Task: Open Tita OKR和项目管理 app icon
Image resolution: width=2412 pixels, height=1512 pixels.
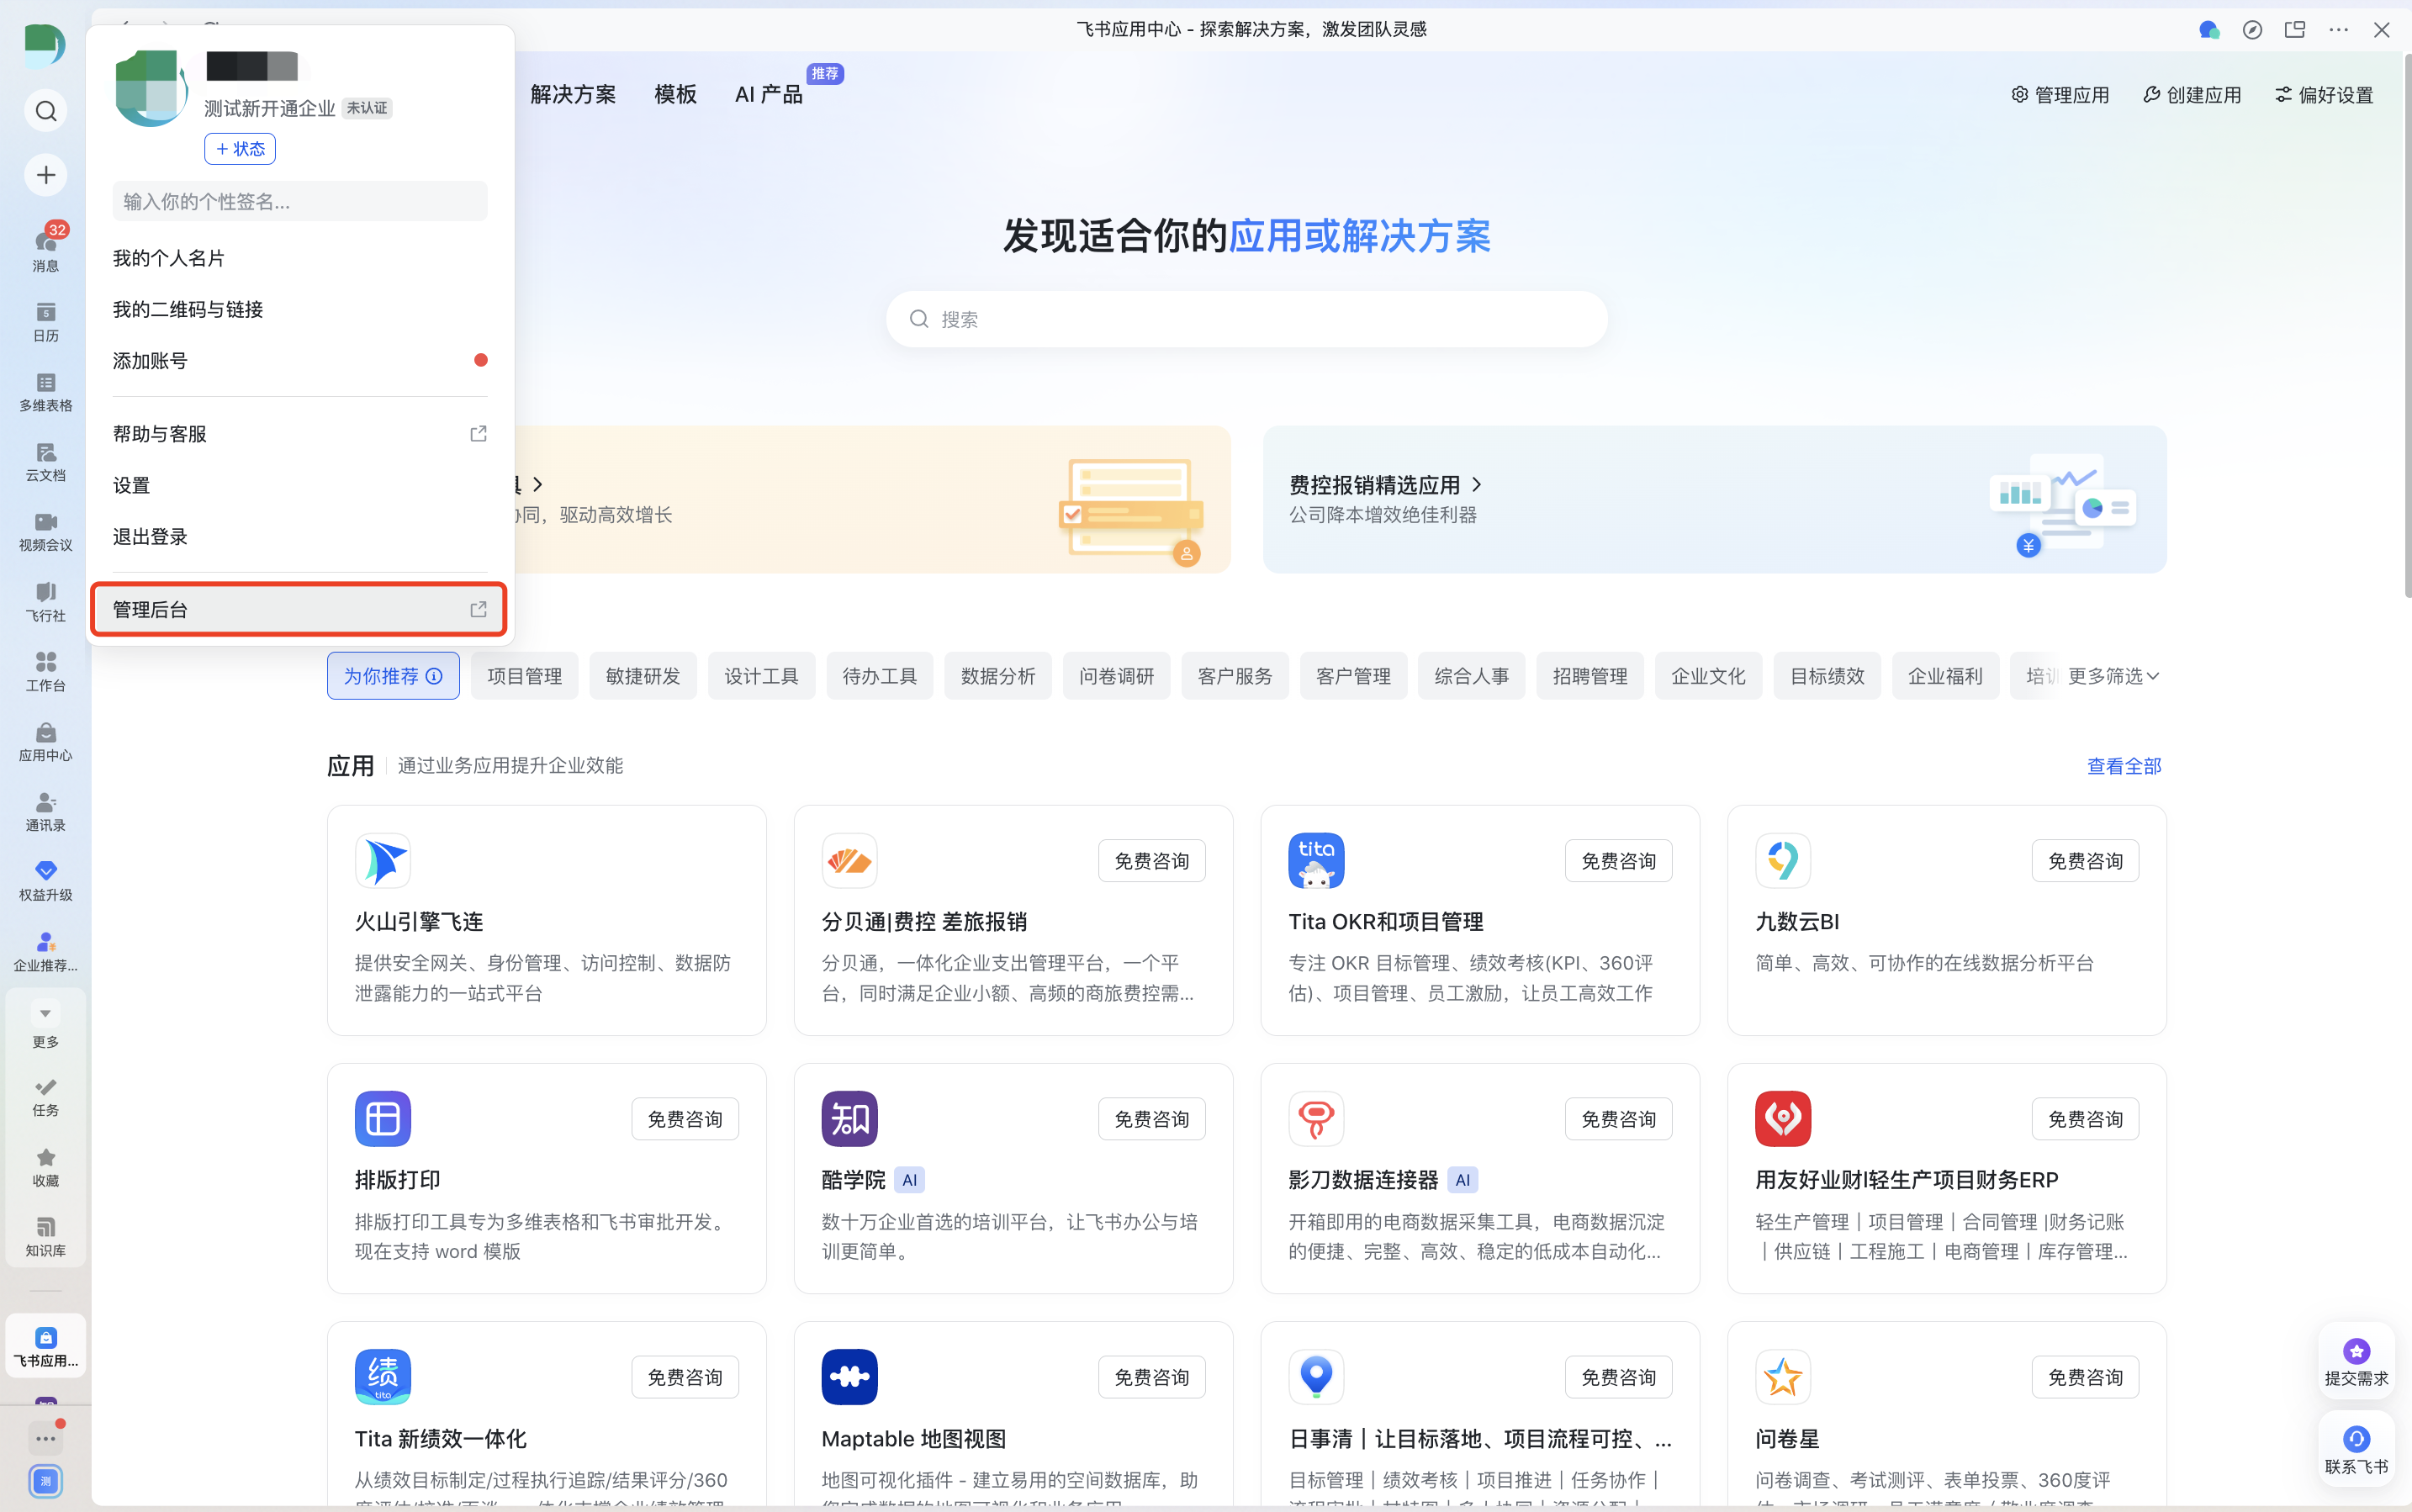Action: tap(1316, 860)
